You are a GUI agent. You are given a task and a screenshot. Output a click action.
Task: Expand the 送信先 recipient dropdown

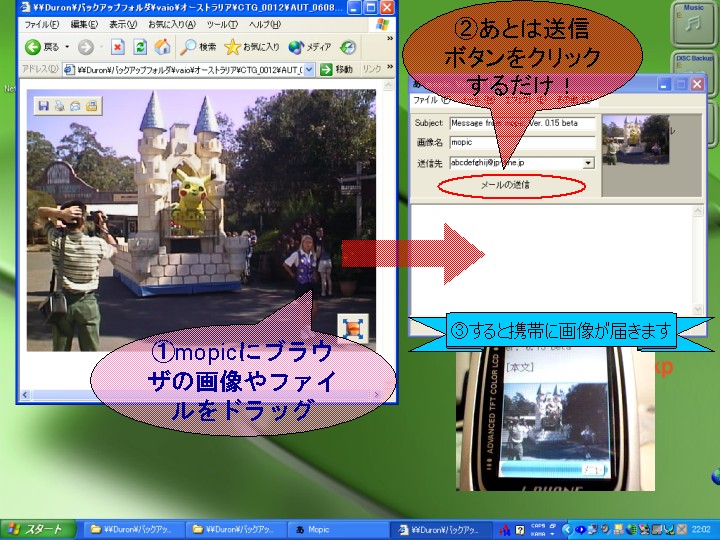pos(588,162)
